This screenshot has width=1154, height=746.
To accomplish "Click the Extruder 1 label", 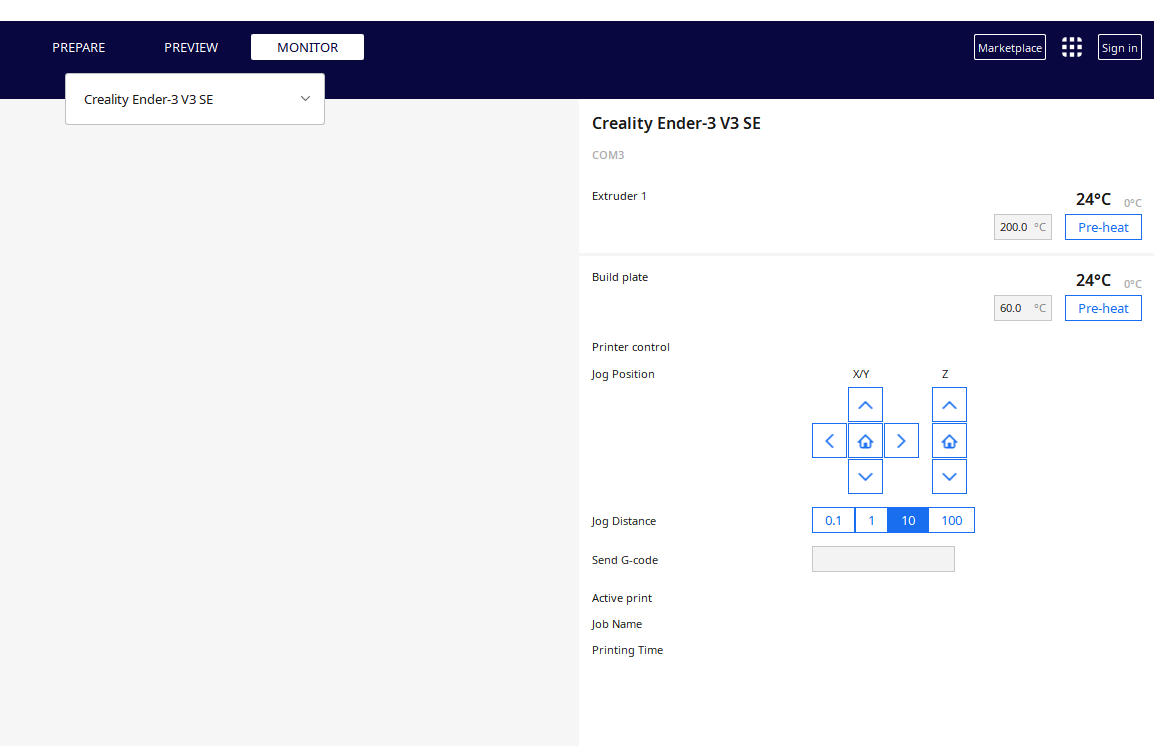I will pyautogui.click(x=619, y=196).
